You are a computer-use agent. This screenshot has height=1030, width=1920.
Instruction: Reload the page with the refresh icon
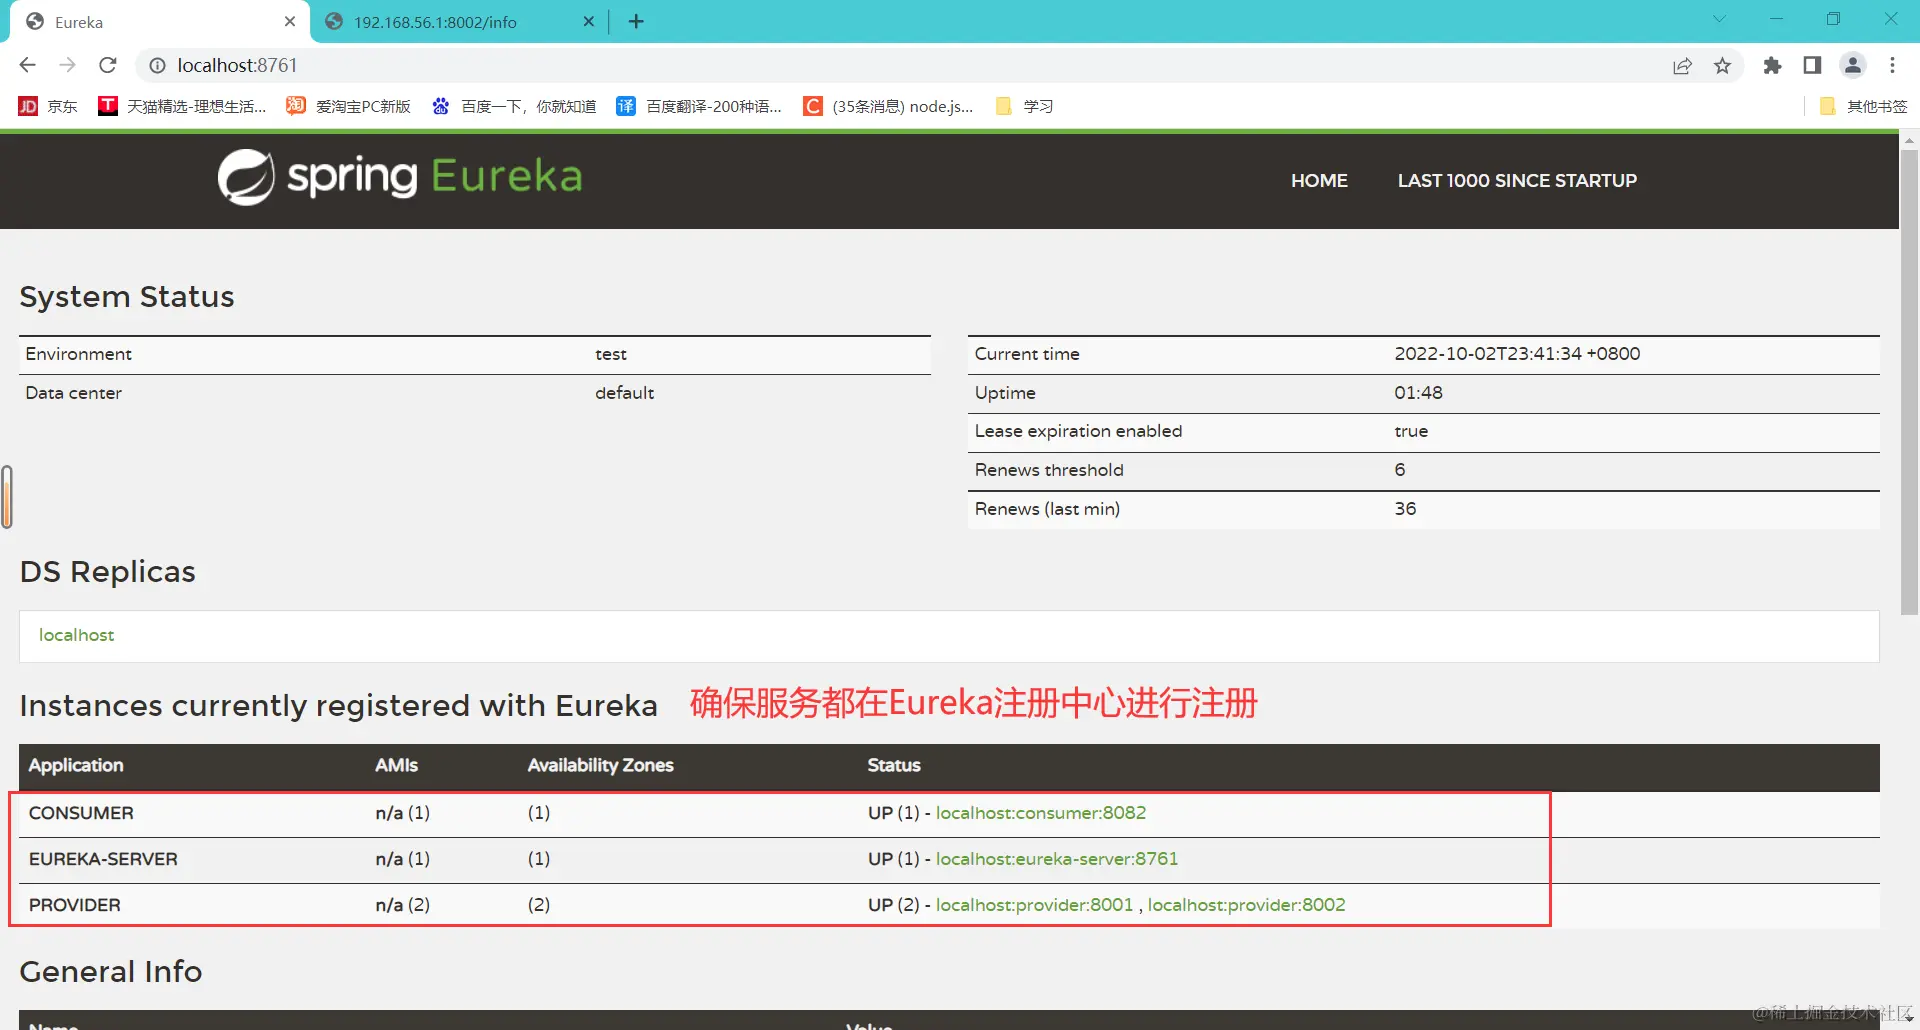pos(108,65)
